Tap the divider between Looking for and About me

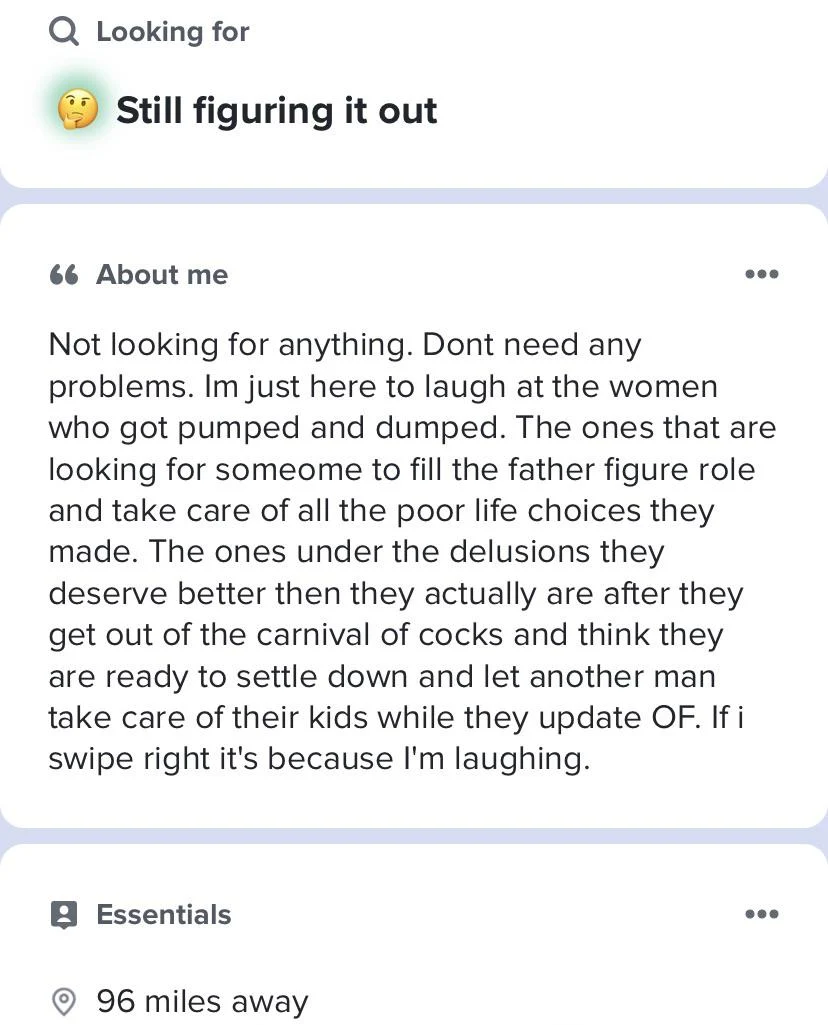(414, 196)
